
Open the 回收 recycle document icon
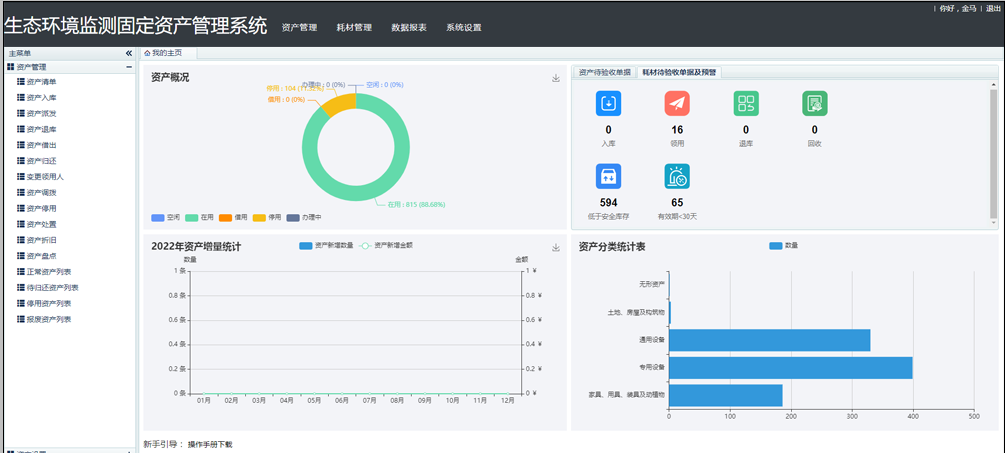(815, 103)
